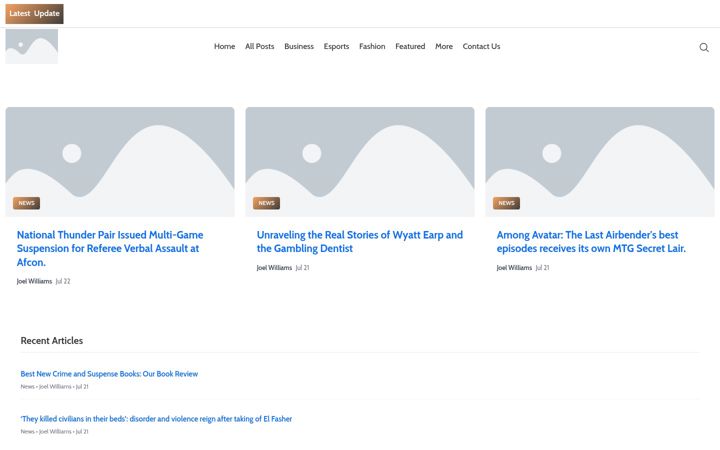720x450 pixels.
Task: Open Unraveling Wyatt Earp stories headline
Action: click(360, 242)
